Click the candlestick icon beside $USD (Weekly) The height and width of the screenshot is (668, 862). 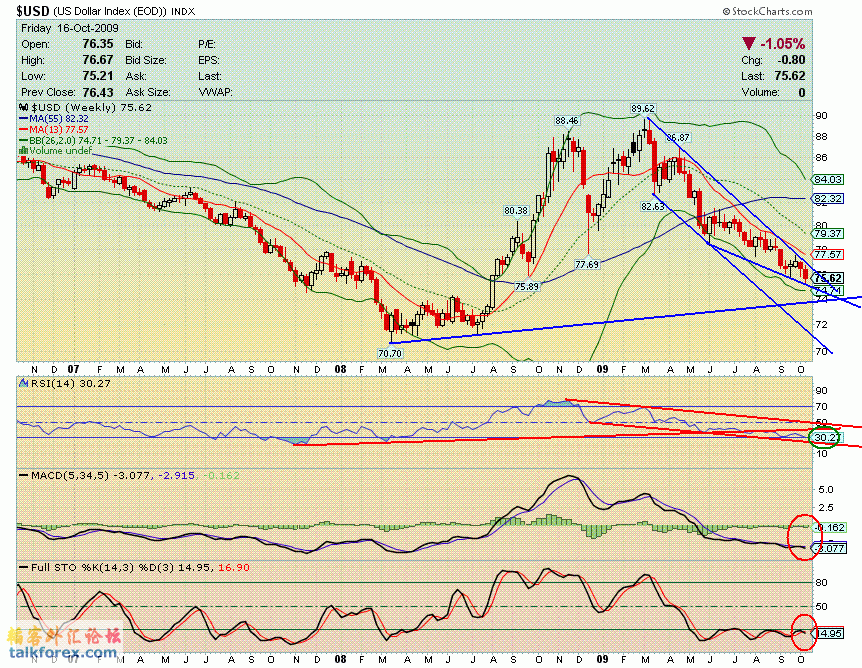(24, 108)
